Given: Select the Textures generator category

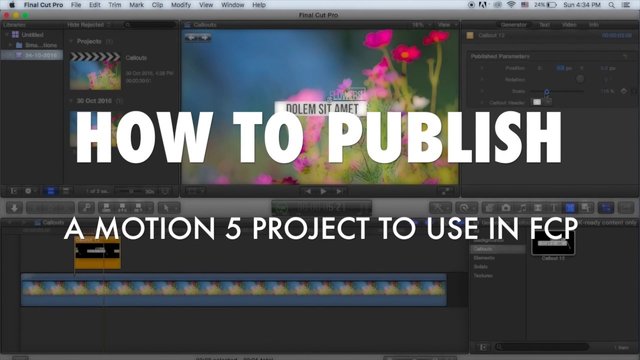Looking at the screenshot, I should click(483, 276).
